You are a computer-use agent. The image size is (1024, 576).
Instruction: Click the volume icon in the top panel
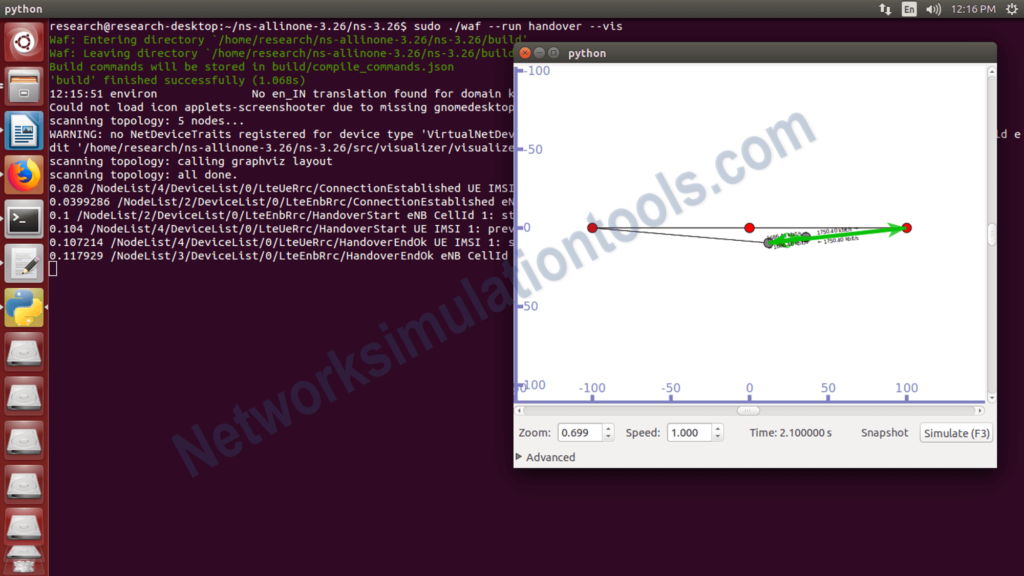933,9
